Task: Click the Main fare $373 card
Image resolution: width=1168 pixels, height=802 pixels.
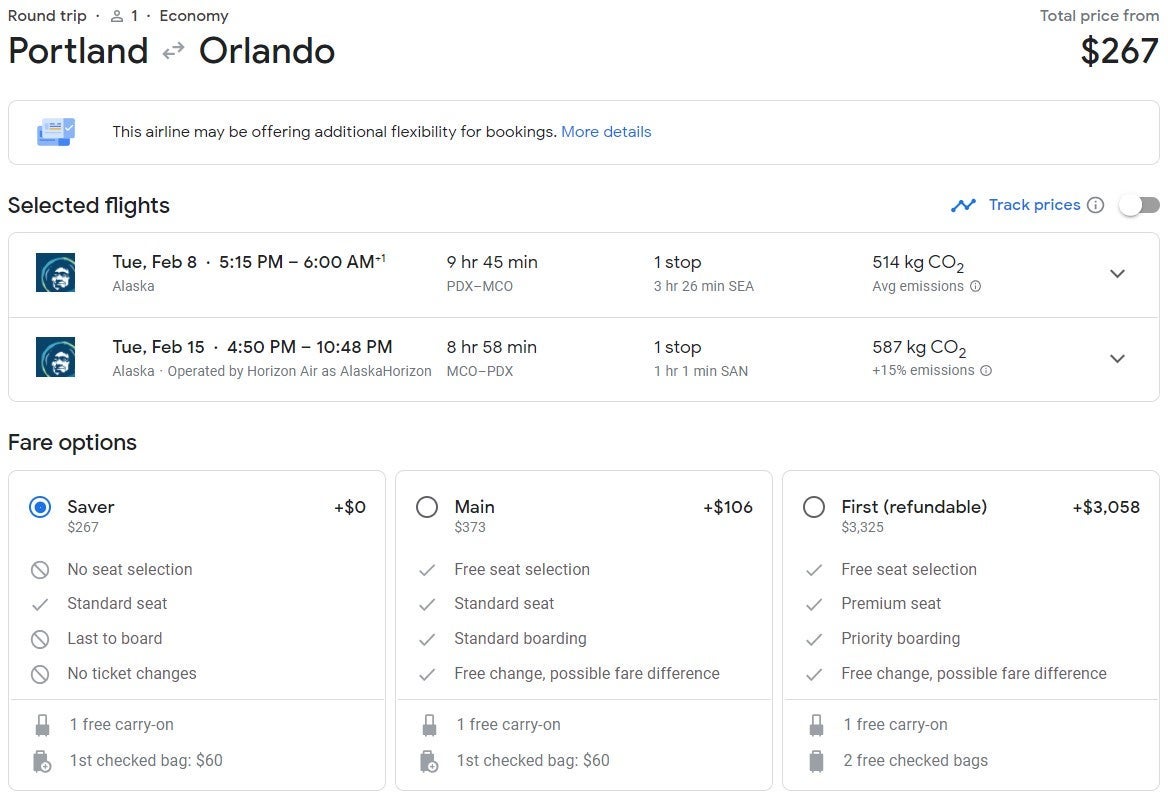Action: click(x=584, y=630)
